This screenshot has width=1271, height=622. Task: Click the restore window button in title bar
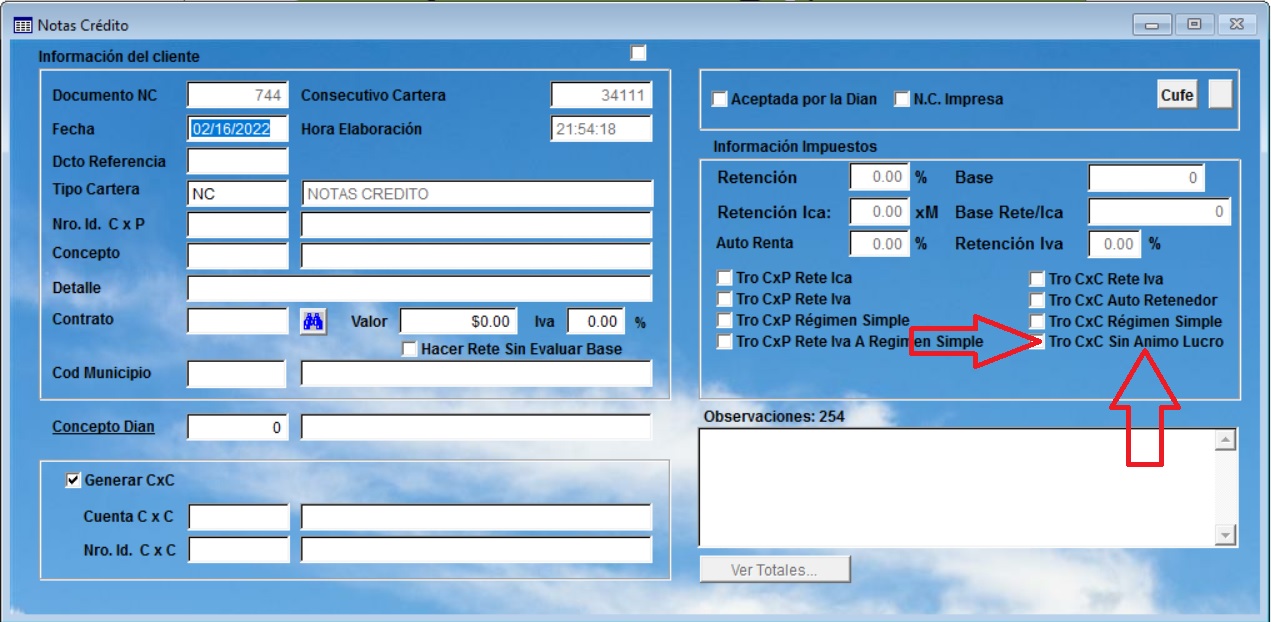coord(1194,24)
